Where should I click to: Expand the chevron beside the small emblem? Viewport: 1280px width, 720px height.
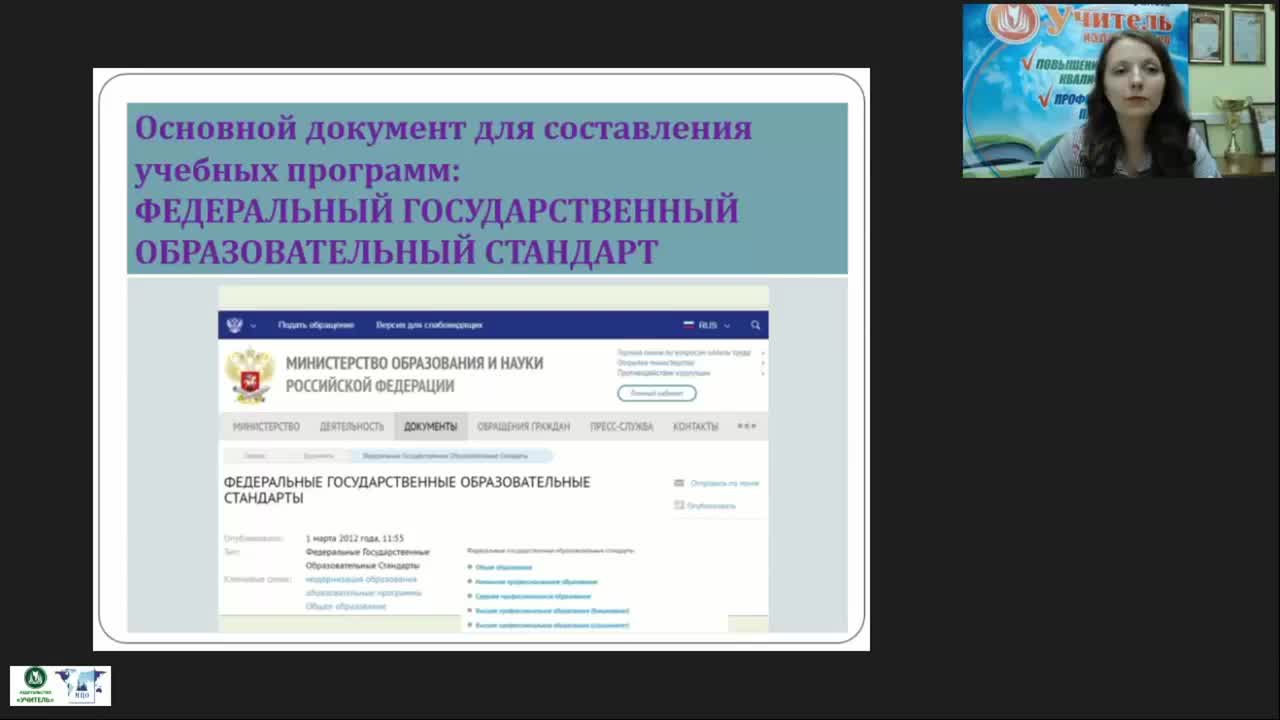[254, 326]
